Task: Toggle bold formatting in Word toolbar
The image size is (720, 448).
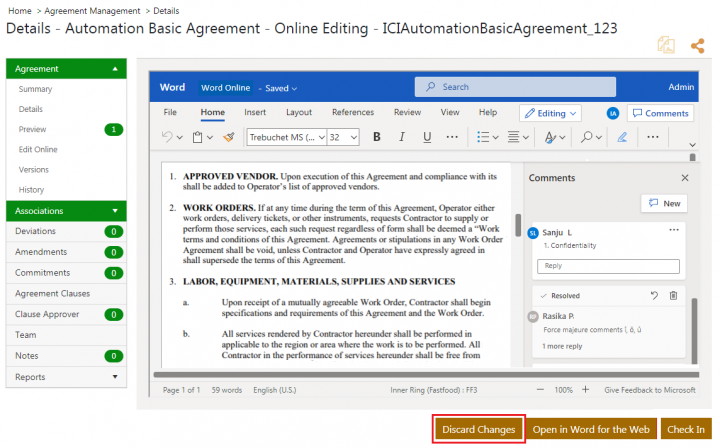Action: coord(377,137)
